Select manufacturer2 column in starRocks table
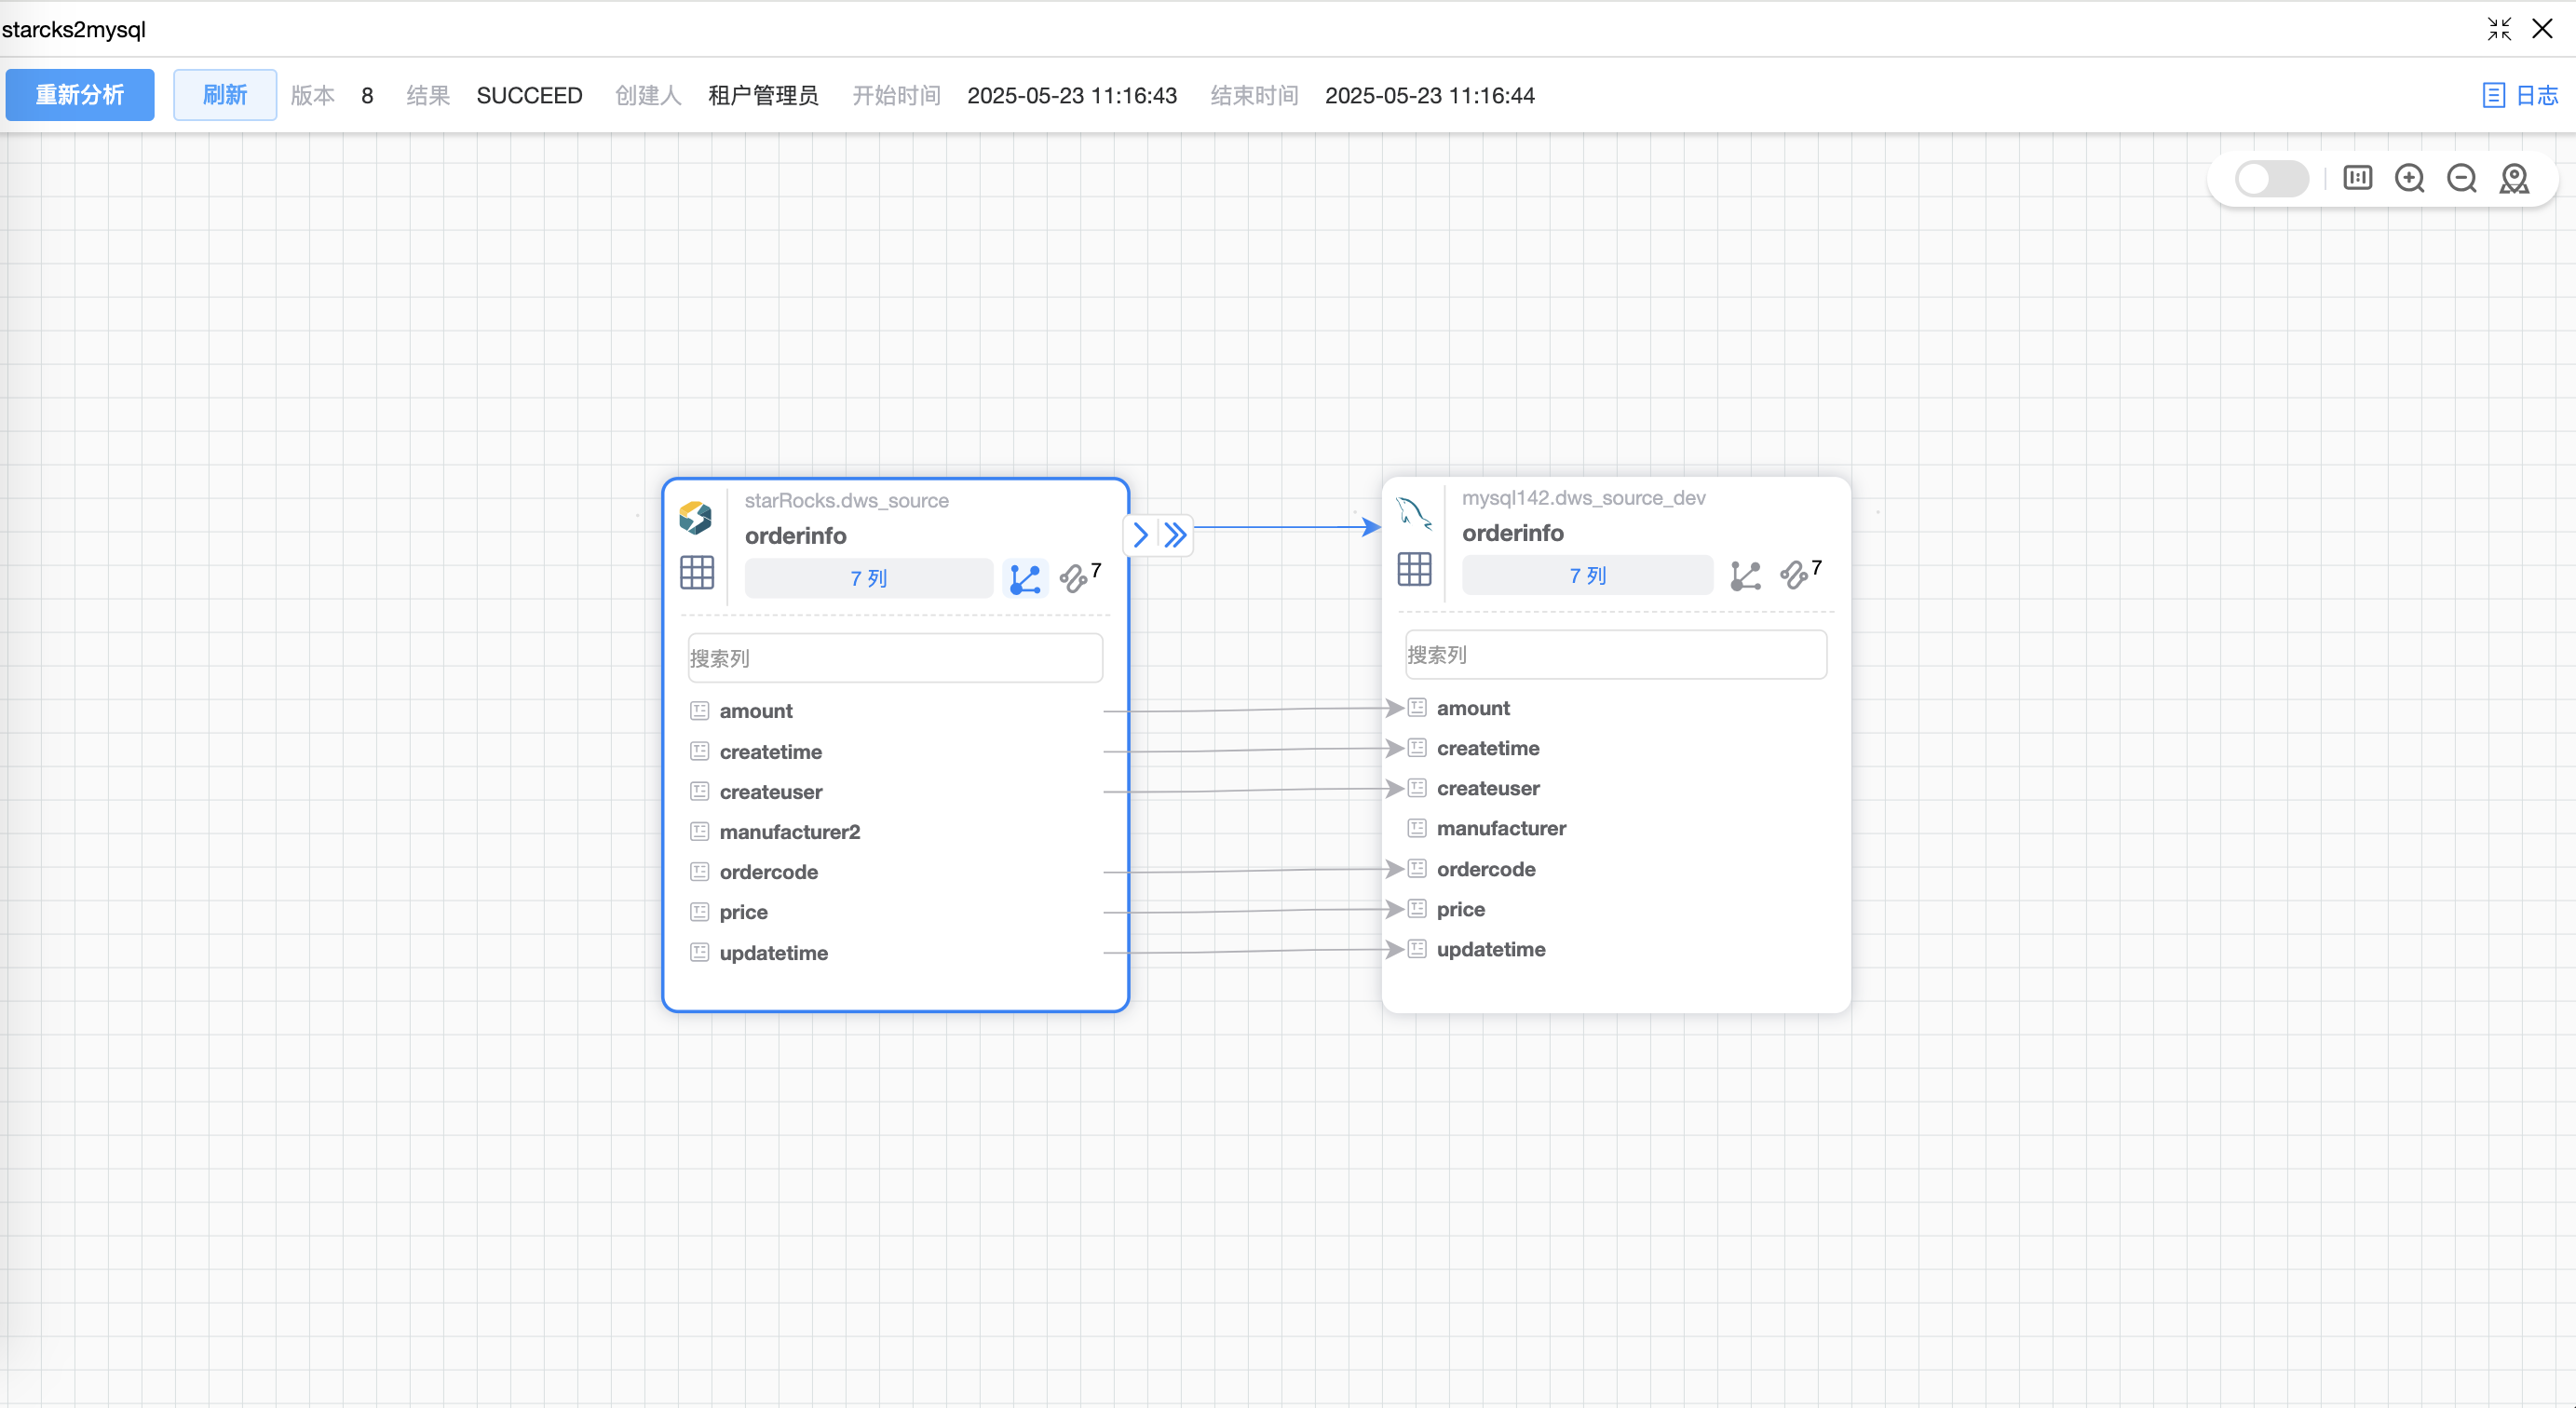The width and height of the screenshot is (2576, 1408). (x=789, y=832)
